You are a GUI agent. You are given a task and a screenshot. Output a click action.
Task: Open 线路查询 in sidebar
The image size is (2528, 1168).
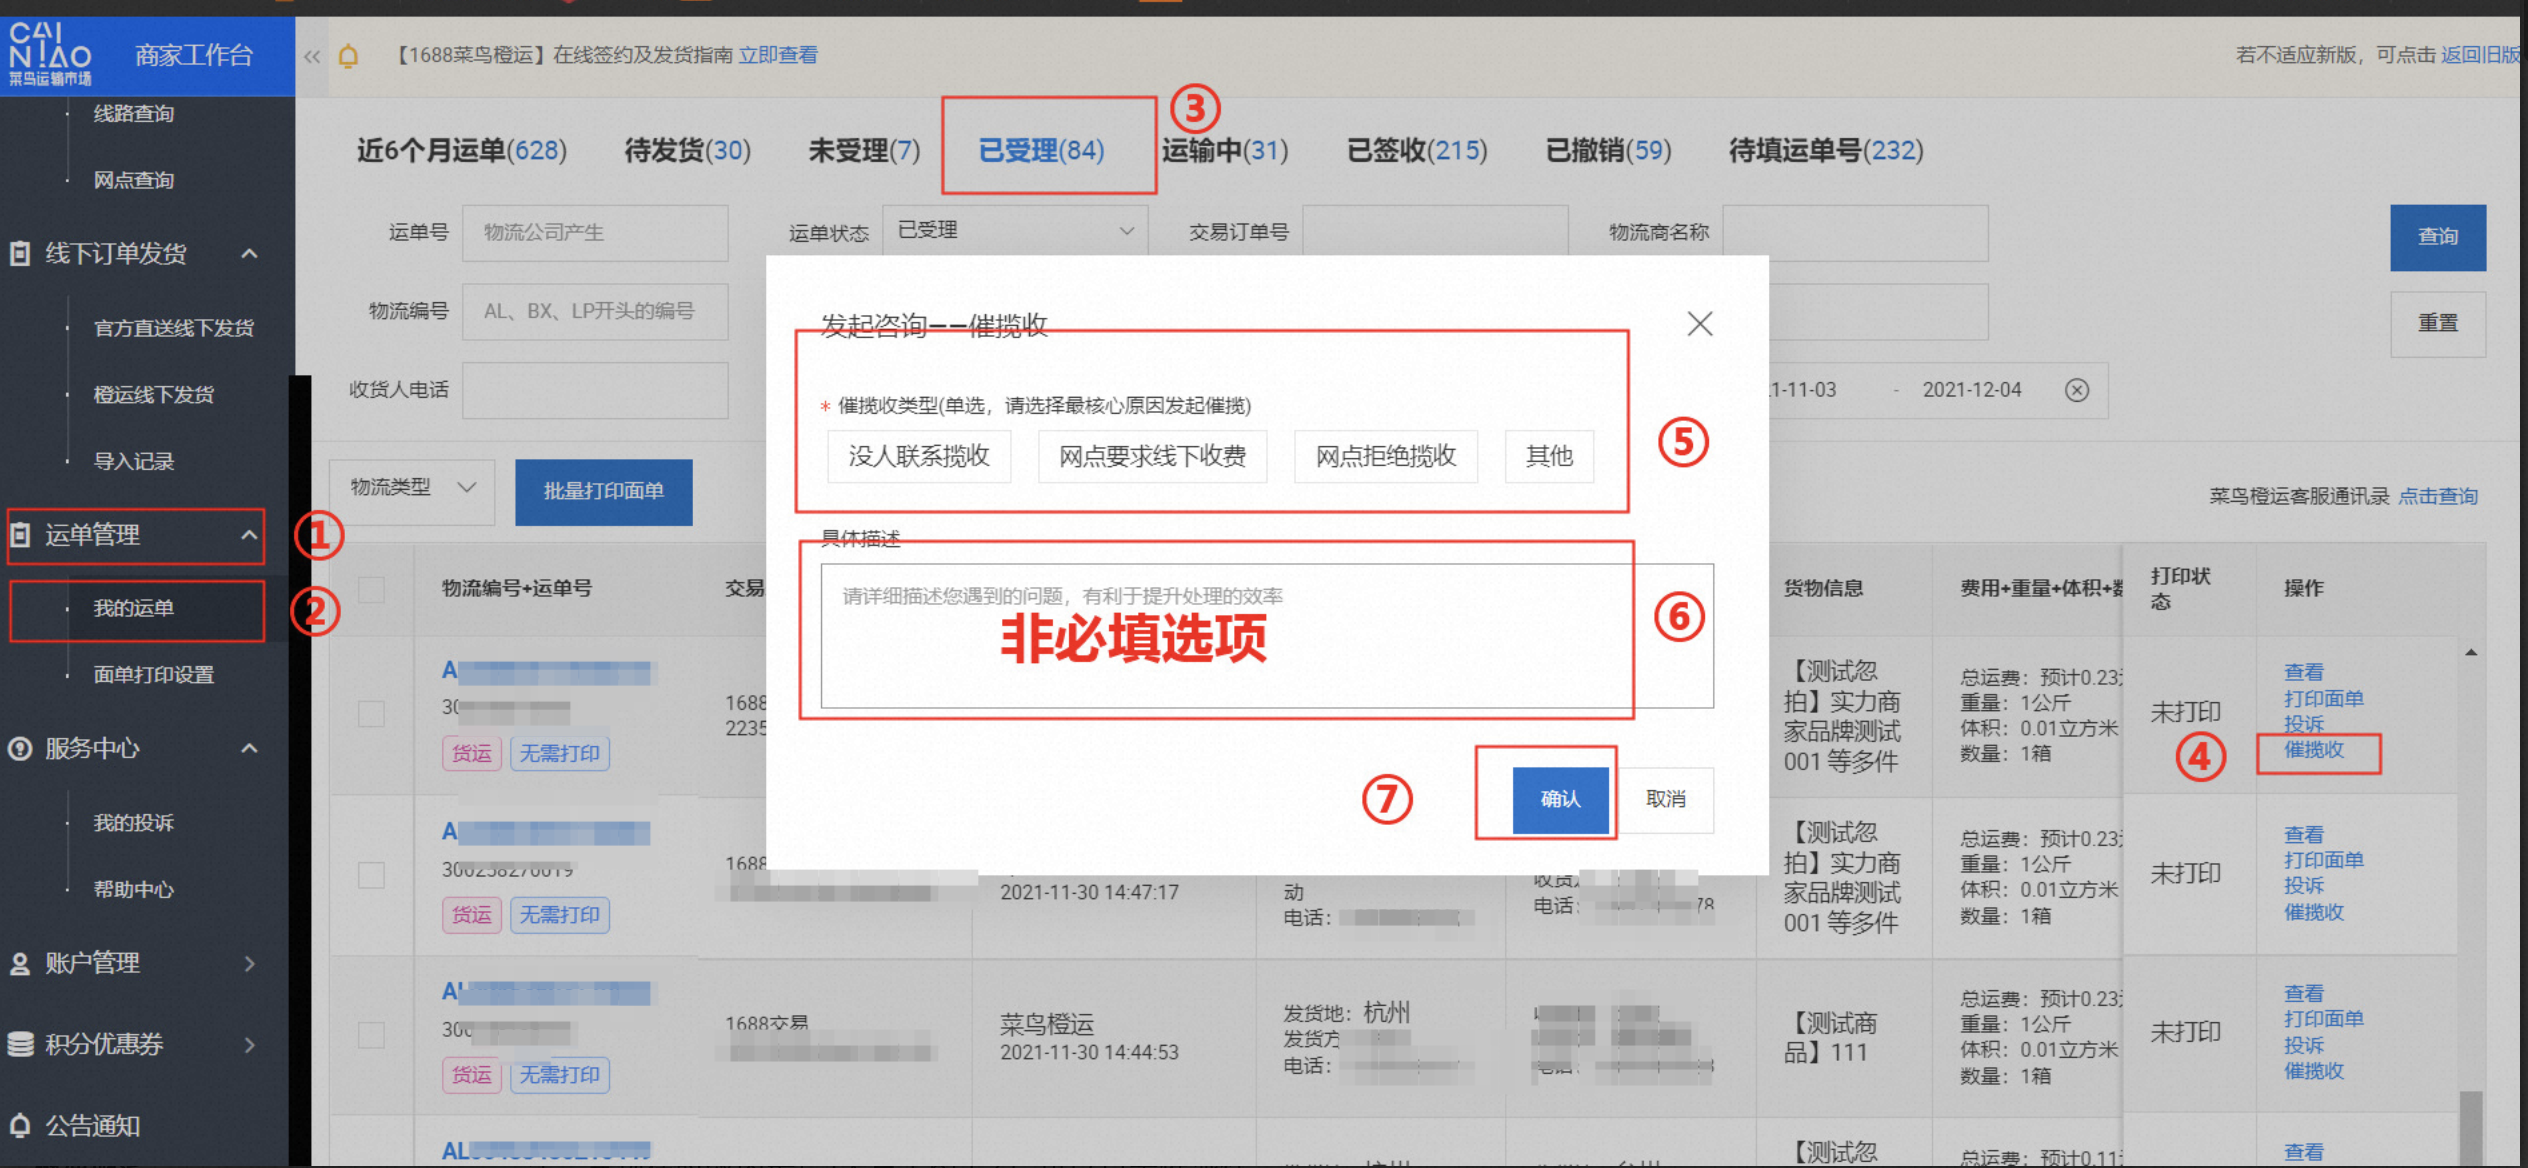coord(133,114)
